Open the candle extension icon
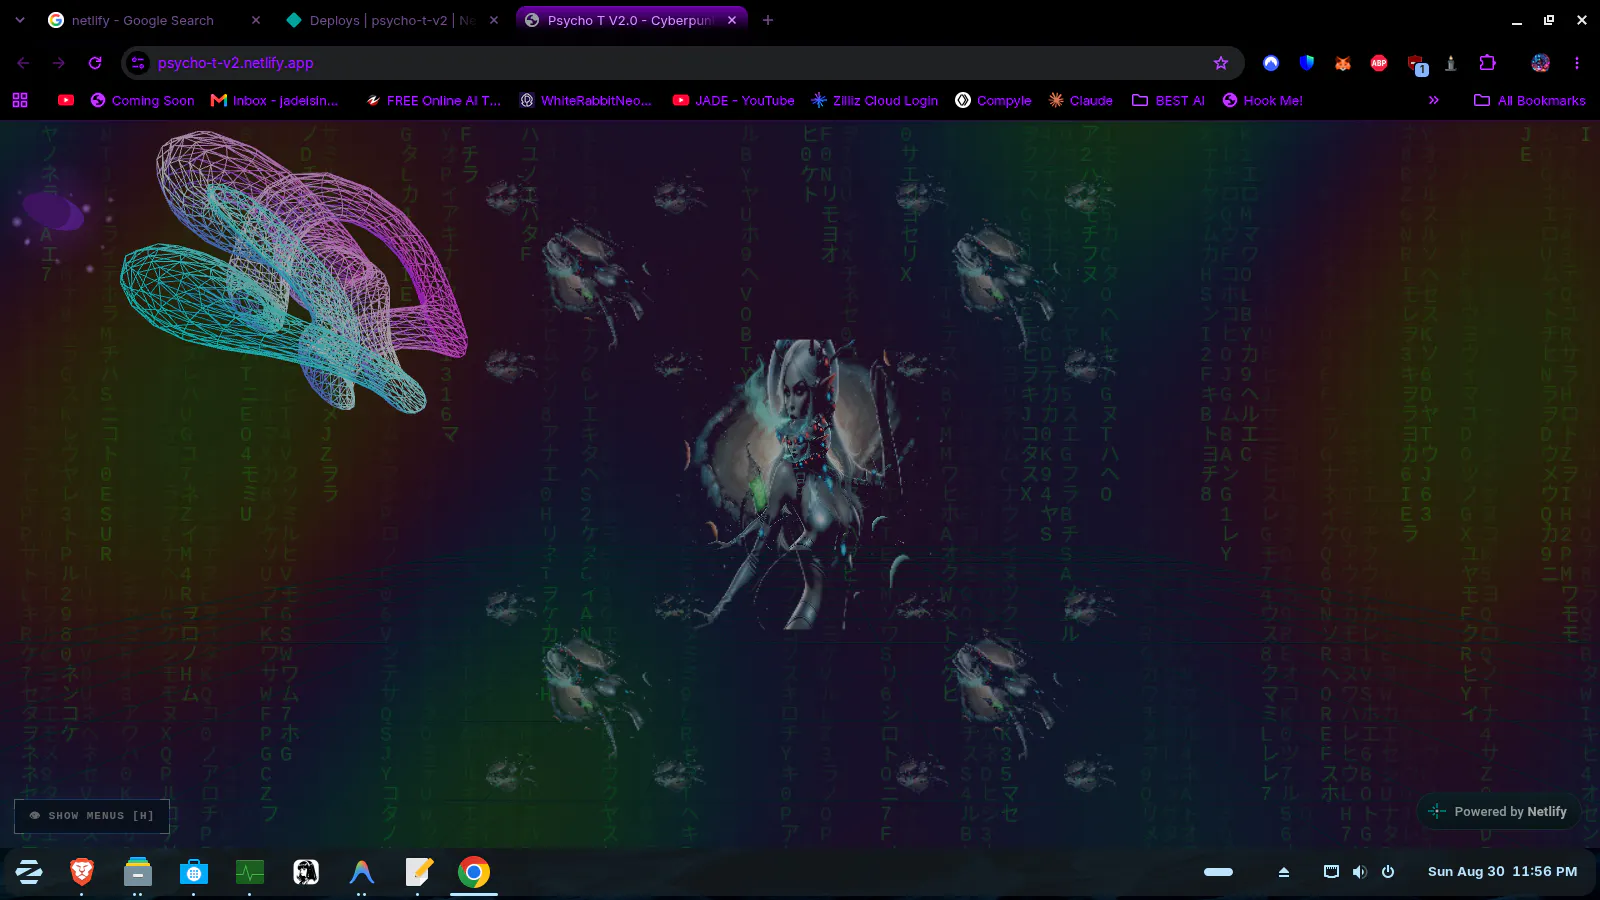1600x900 pixels. tap(1451, 63)
